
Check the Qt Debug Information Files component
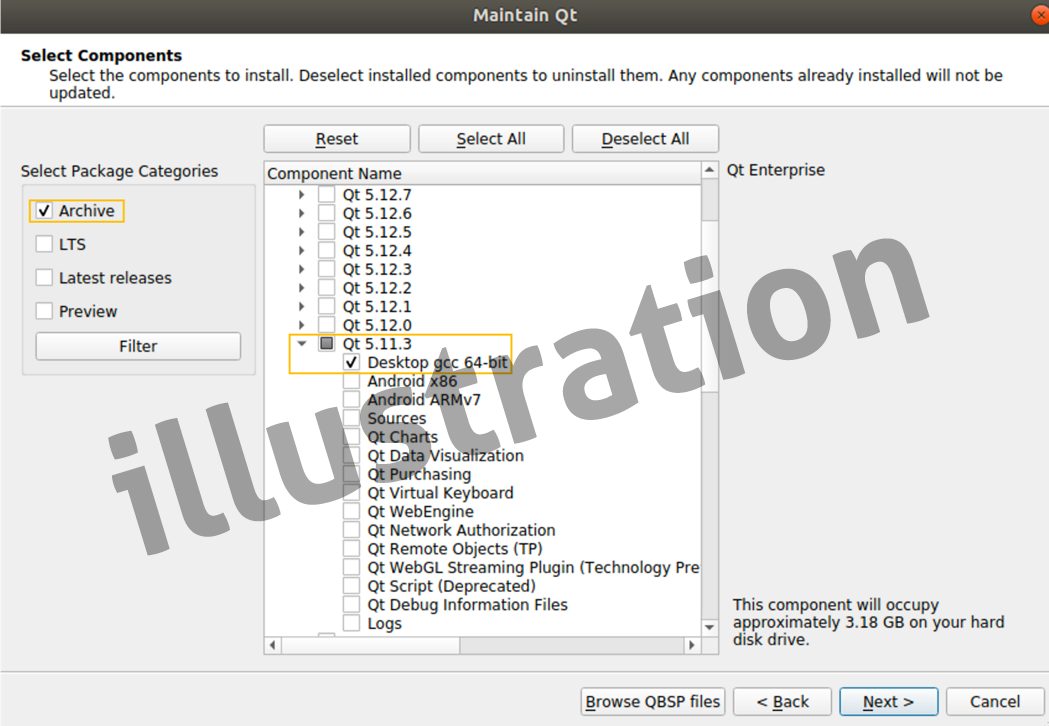(351, 604)
